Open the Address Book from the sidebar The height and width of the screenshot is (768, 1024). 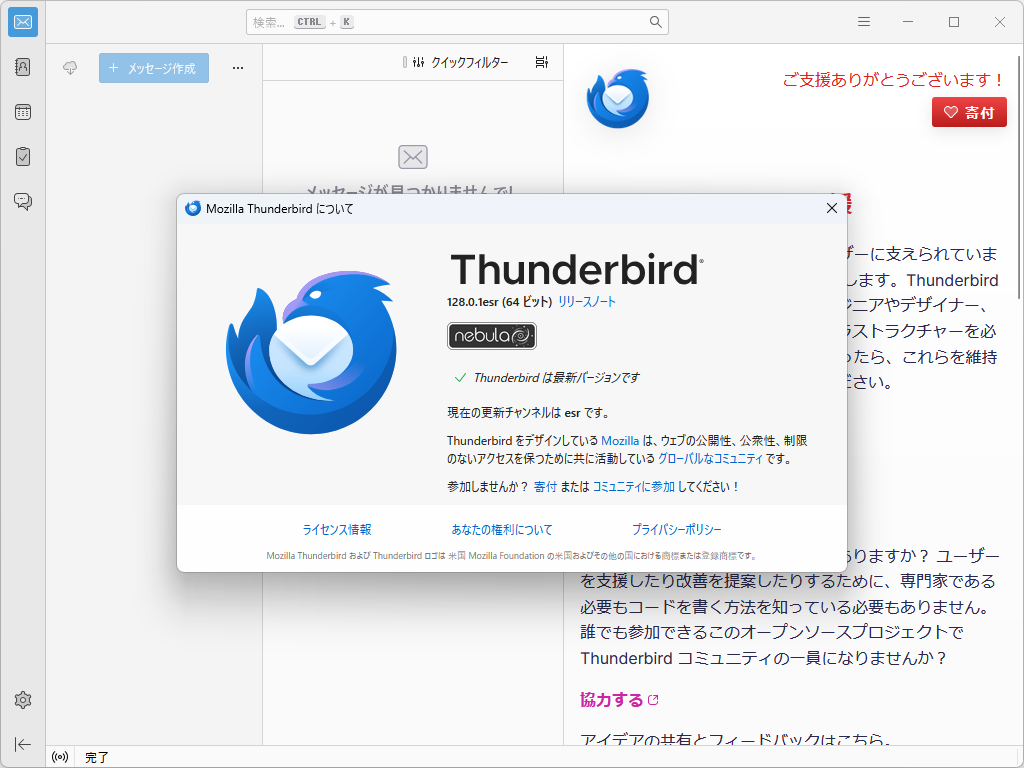[x=22, y=67]
